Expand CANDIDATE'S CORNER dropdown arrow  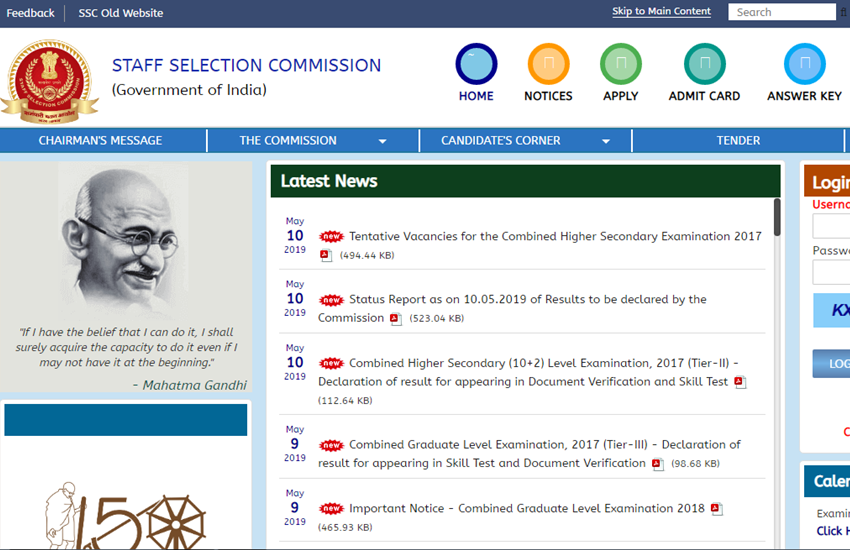coord(606,141)
